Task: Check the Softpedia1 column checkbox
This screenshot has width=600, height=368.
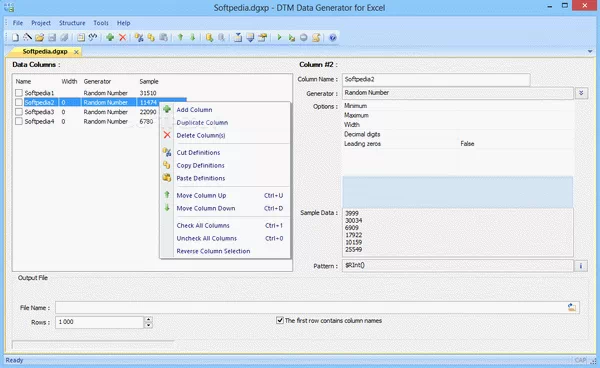Action: click(x=19, y=93)
